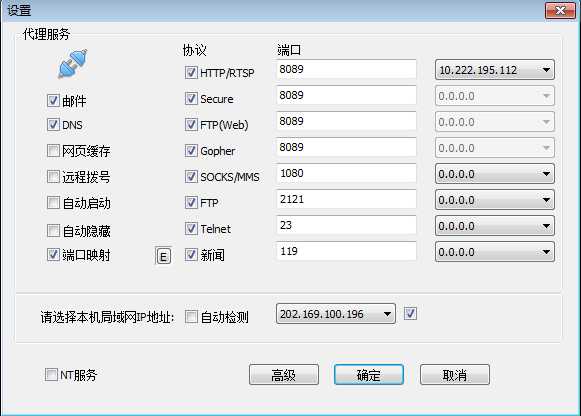Toggle the SOCKS/MMS protocol checkbox
This screenshot has width=581, height=416.
click(x=191, y=176)
